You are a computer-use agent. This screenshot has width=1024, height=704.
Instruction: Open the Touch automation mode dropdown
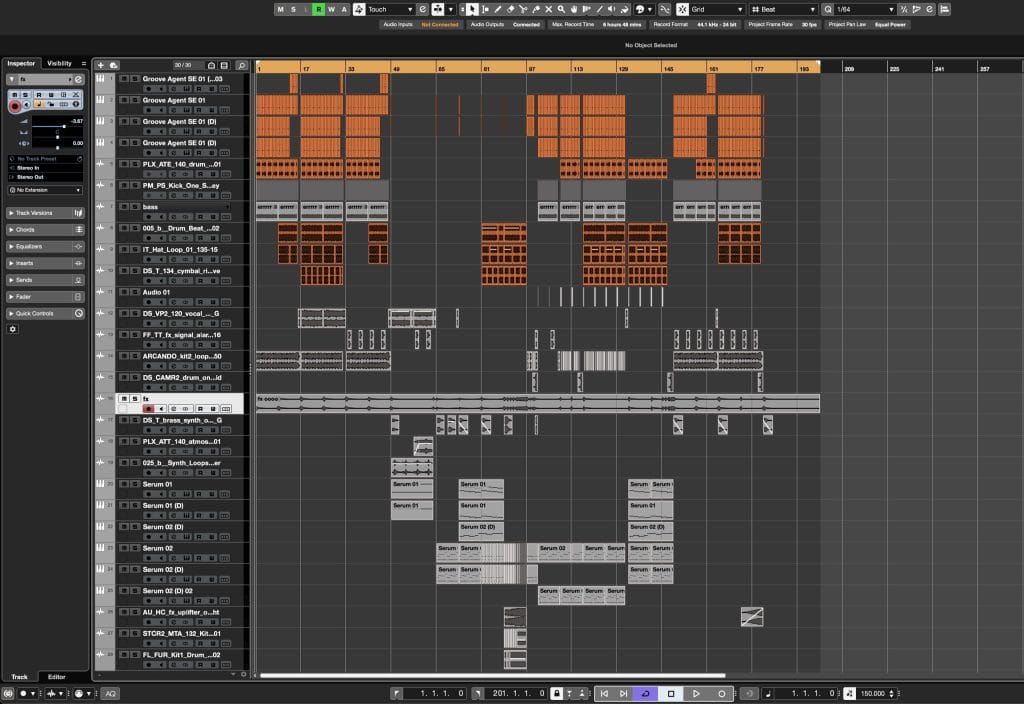[390, 9]
